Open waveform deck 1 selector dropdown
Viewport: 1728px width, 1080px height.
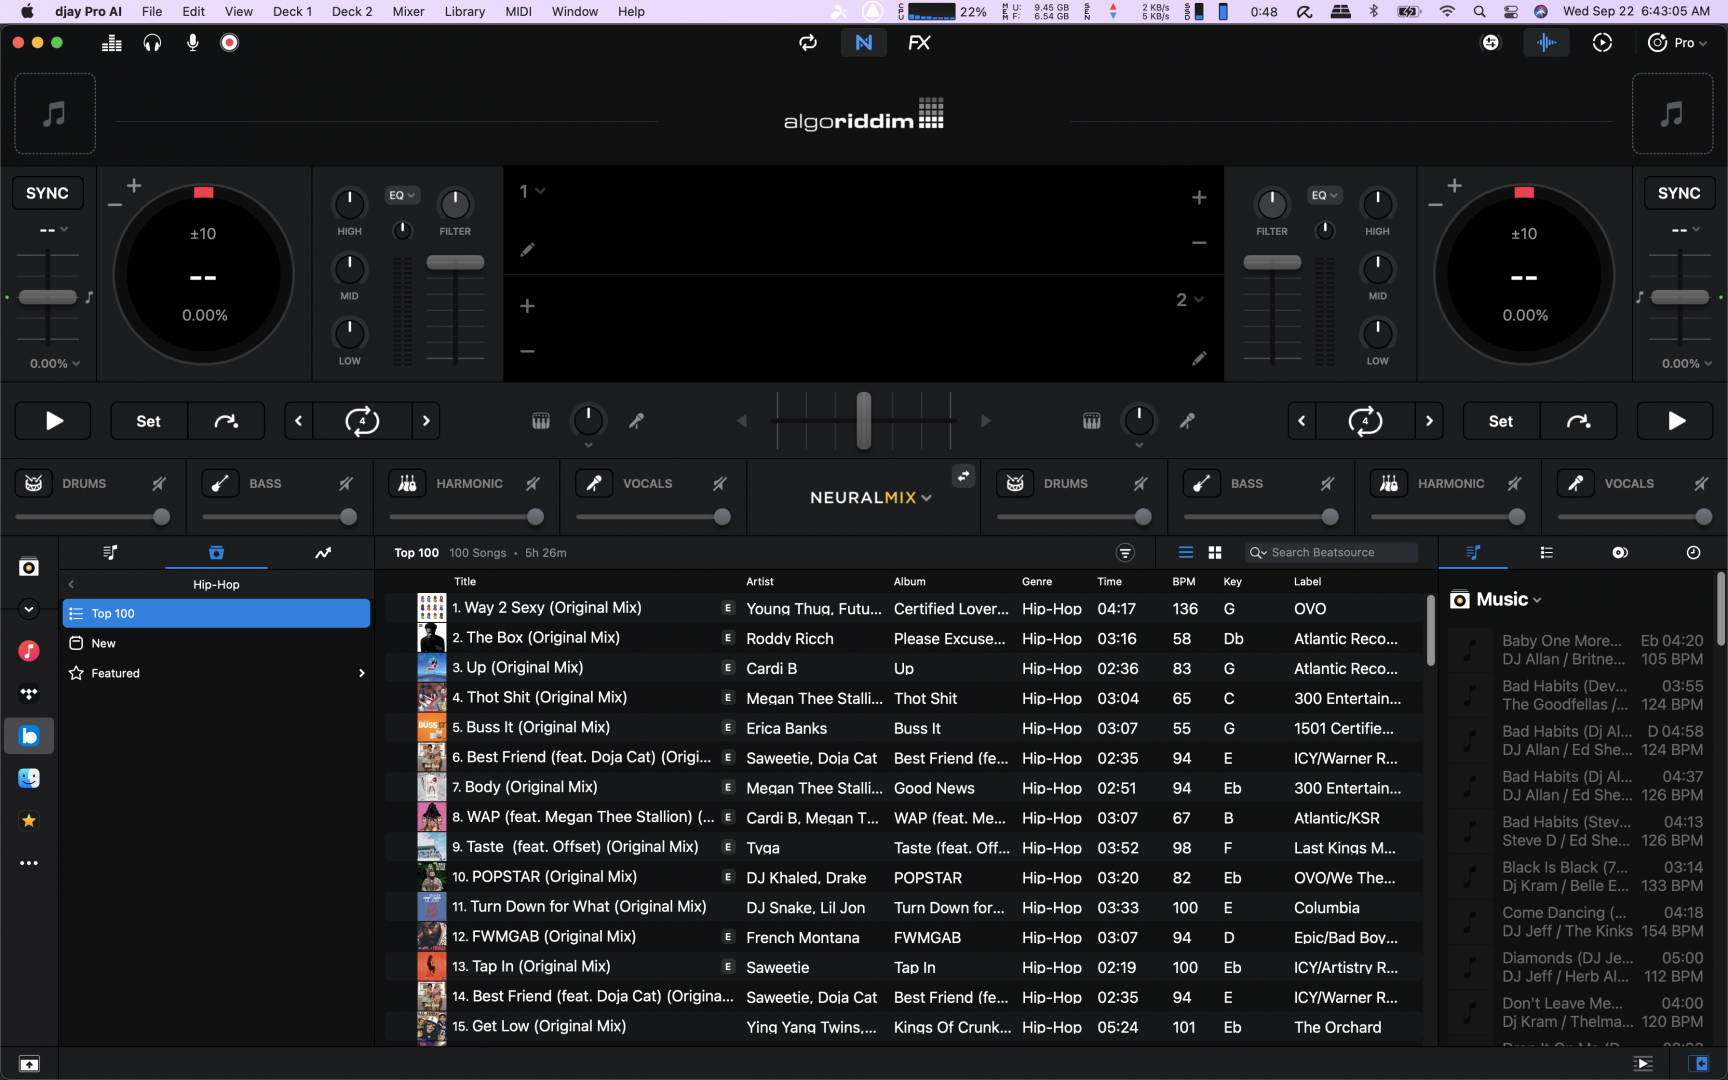click(532, 191)
